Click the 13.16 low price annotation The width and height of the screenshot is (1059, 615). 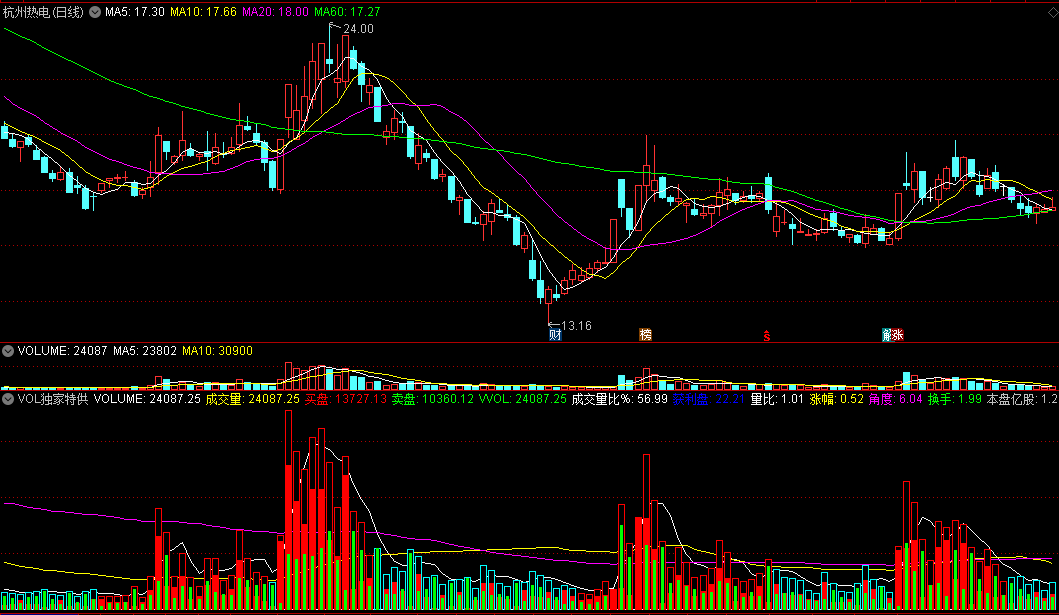point(576,326)
